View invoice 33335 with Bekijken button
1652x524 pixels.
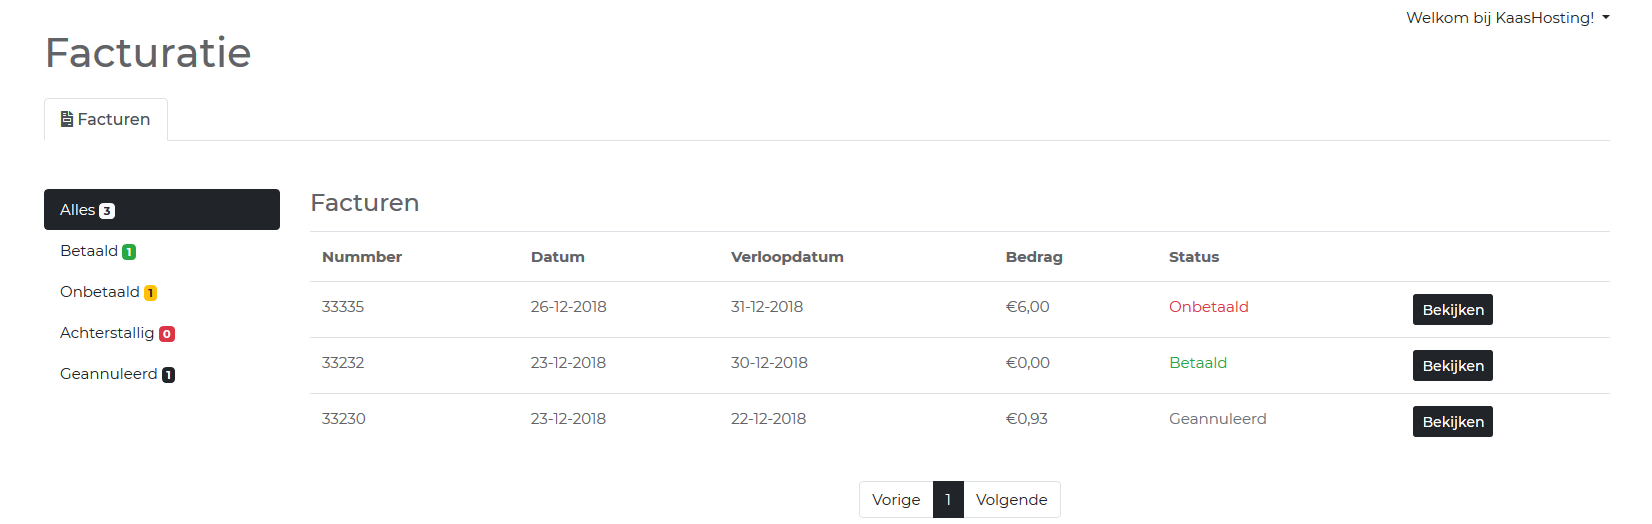tap(1452, 310)
